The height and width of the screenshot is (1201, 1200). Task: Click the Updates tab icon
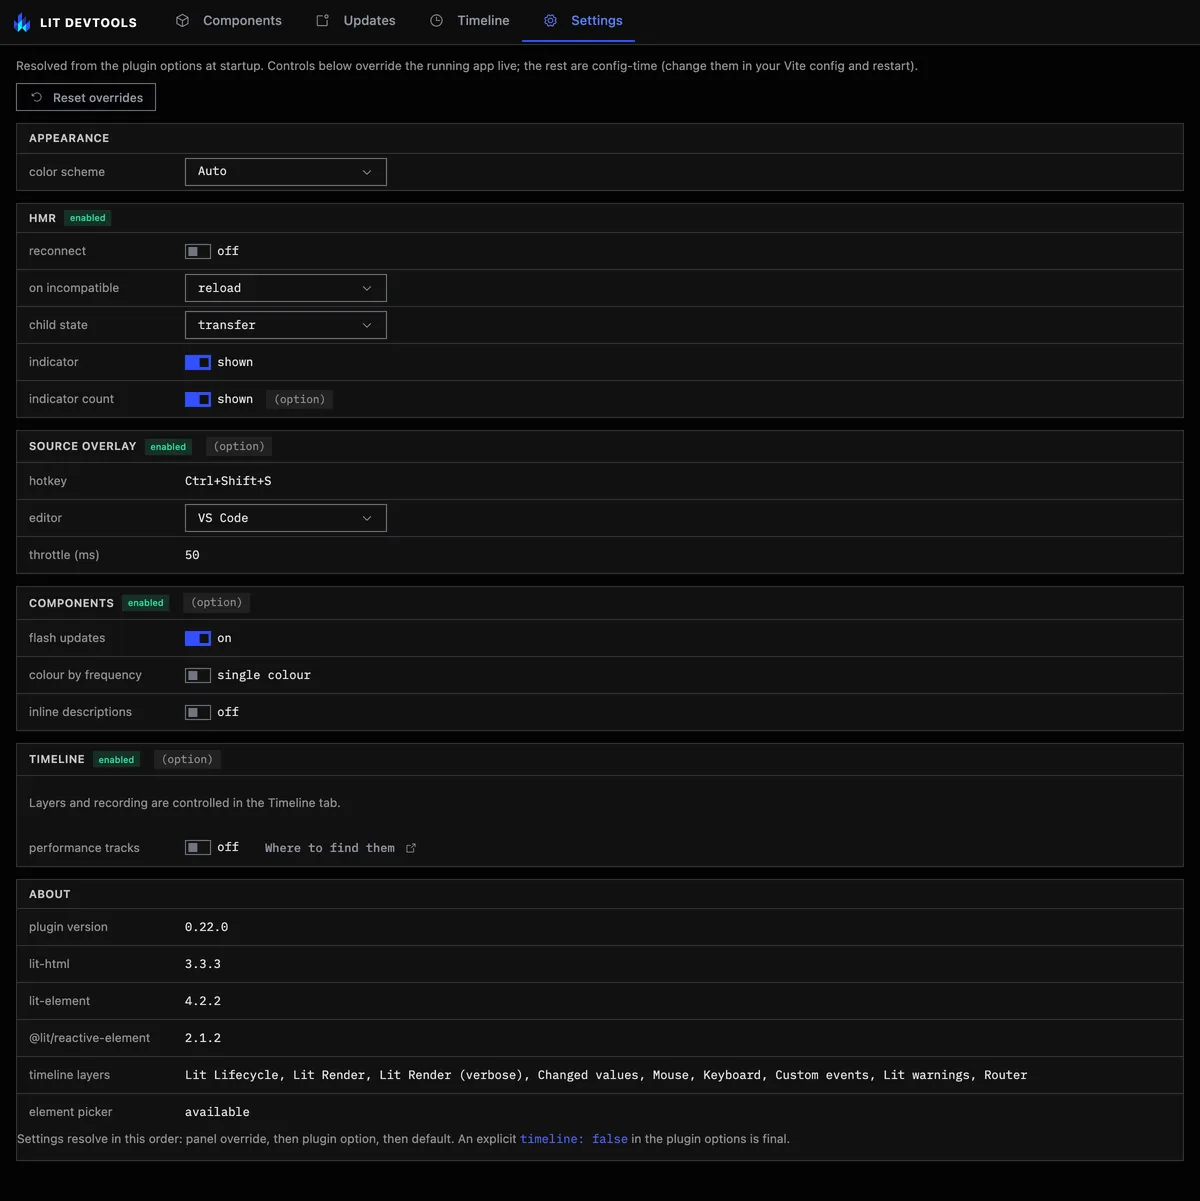coord(322,20)
